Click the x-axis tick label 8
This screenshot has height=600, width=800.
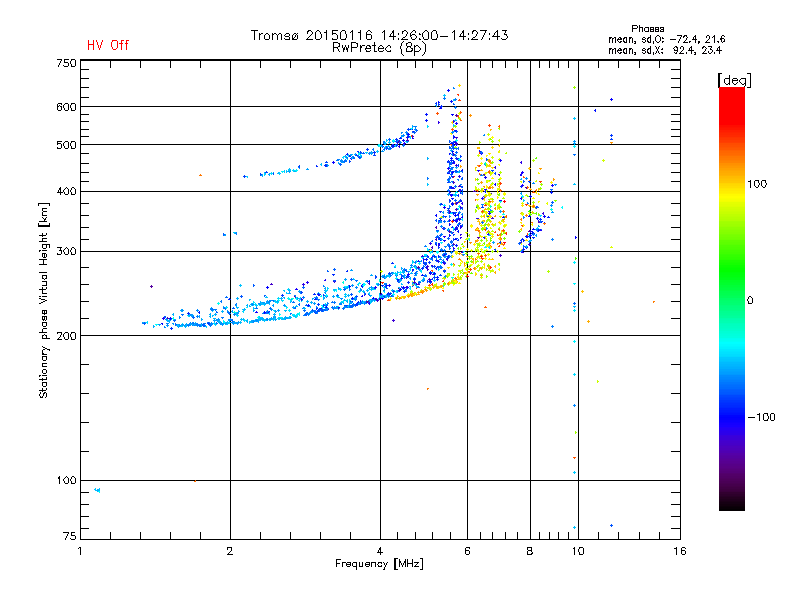(530, 551)
